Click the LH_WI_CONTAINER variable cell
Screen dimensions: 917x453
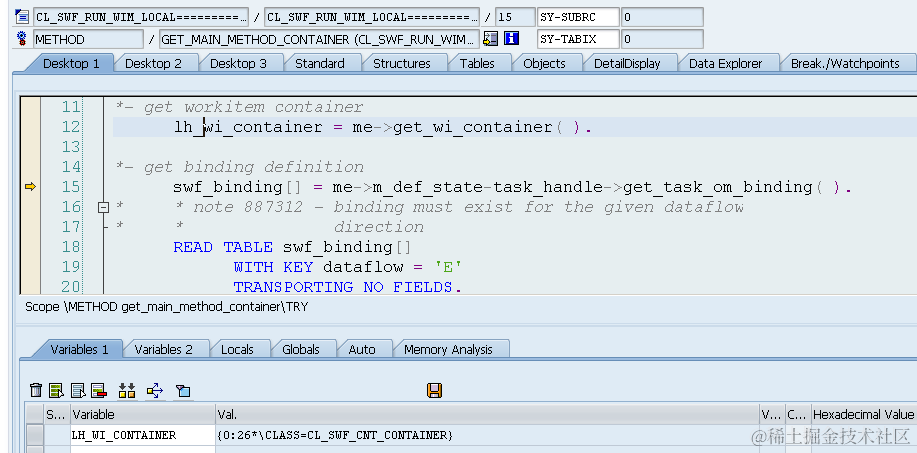143,435
